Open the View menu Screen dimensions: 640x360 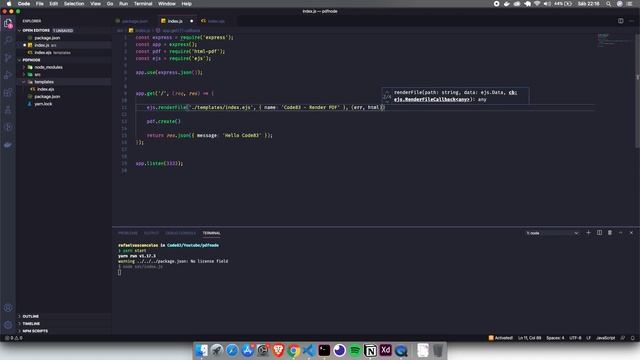[96, 4]
